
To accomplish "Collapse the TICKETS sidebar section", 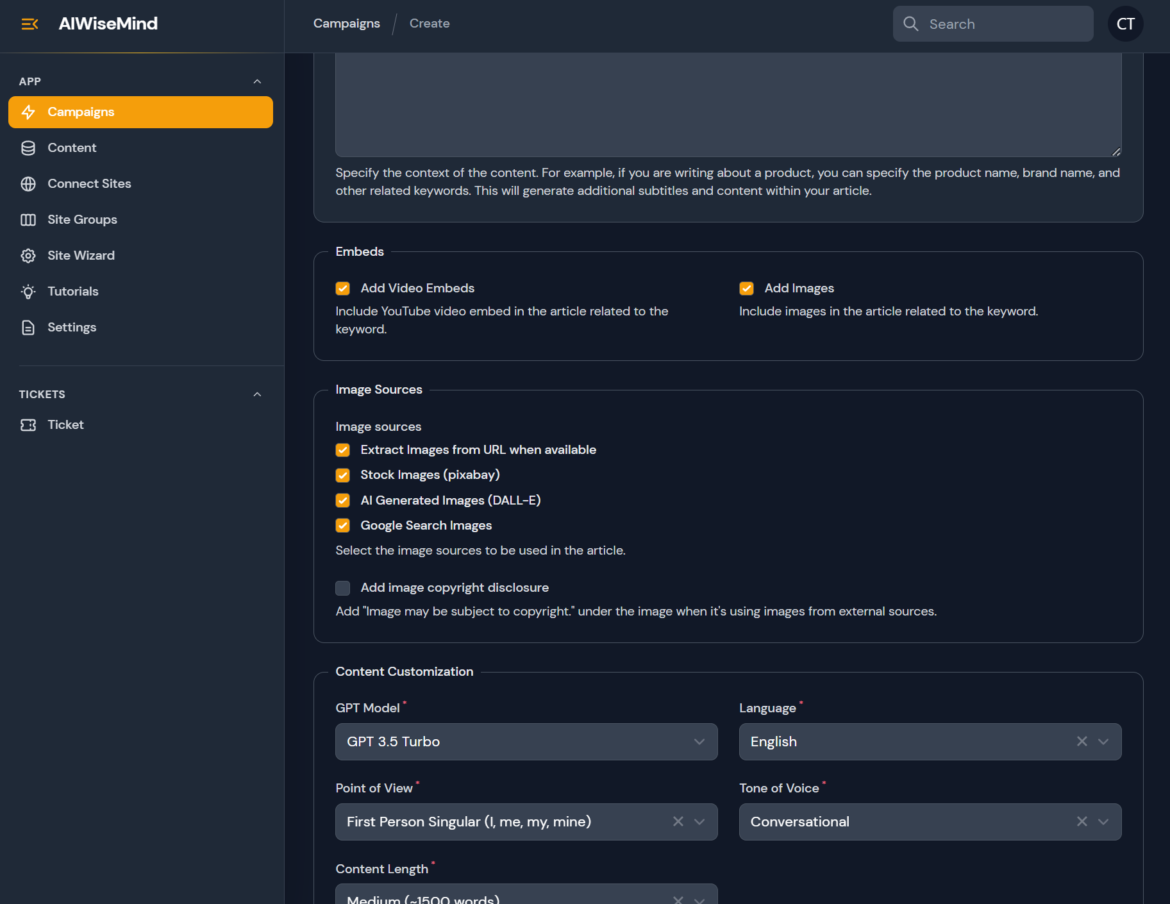I will coord(257,395).
